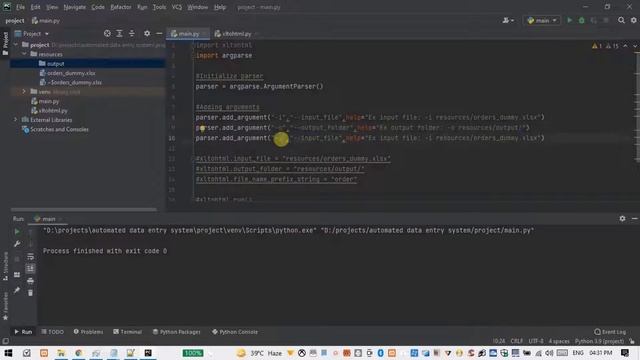Open the Run tool window button
This screenshot has width=640, height=360.
(x=23, y=332)
